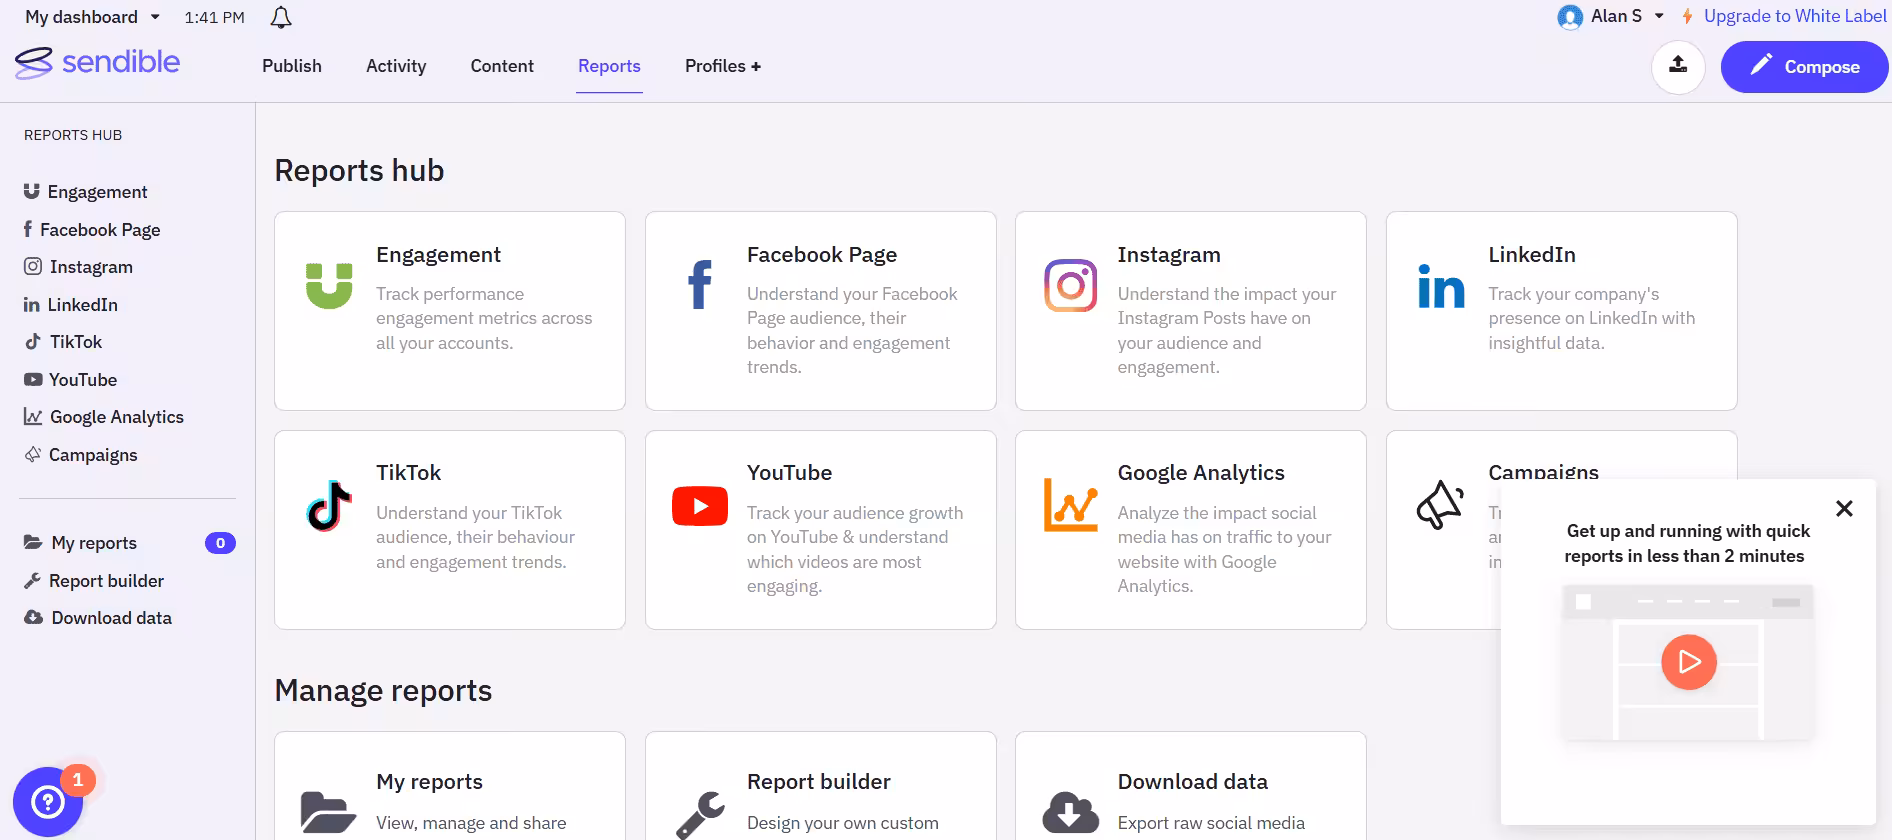This screenshot has height=840, width=1892.
Task: Click the YouTube icon in sidebar
Action: [33, 379]
